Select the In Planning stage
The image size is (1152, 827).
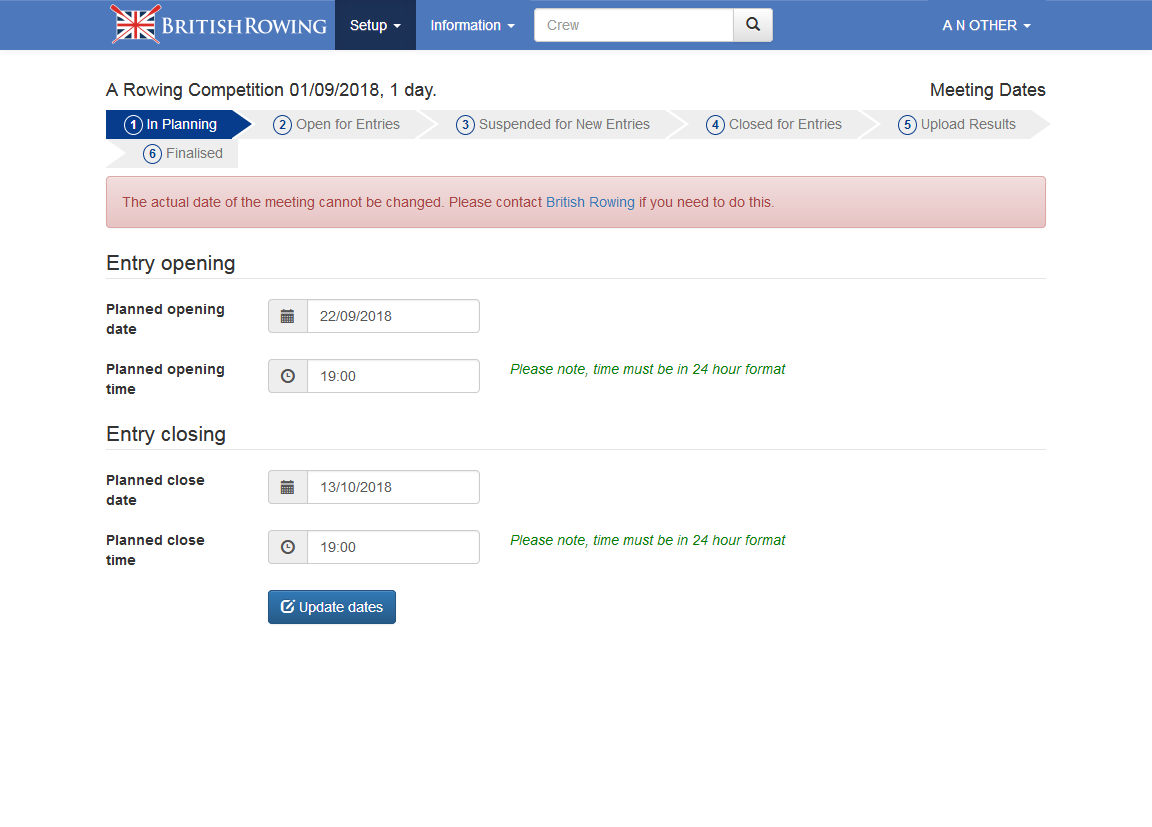pyautogui.click(x=171, y=124)
